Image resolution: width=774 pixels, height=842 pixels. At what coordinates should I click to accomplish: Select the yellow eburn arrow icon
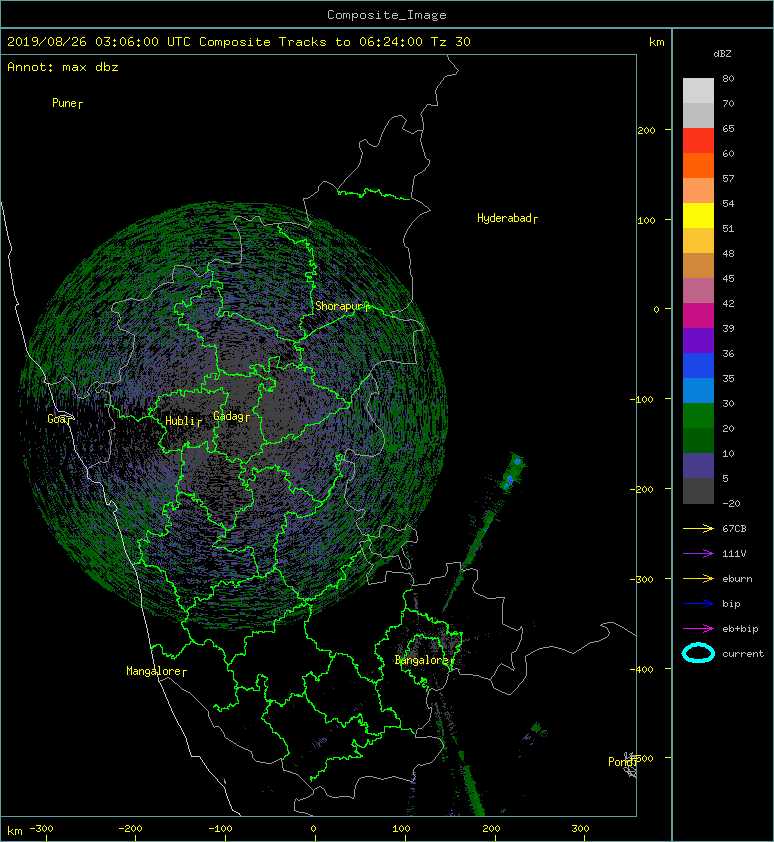[x=698, y=579]
